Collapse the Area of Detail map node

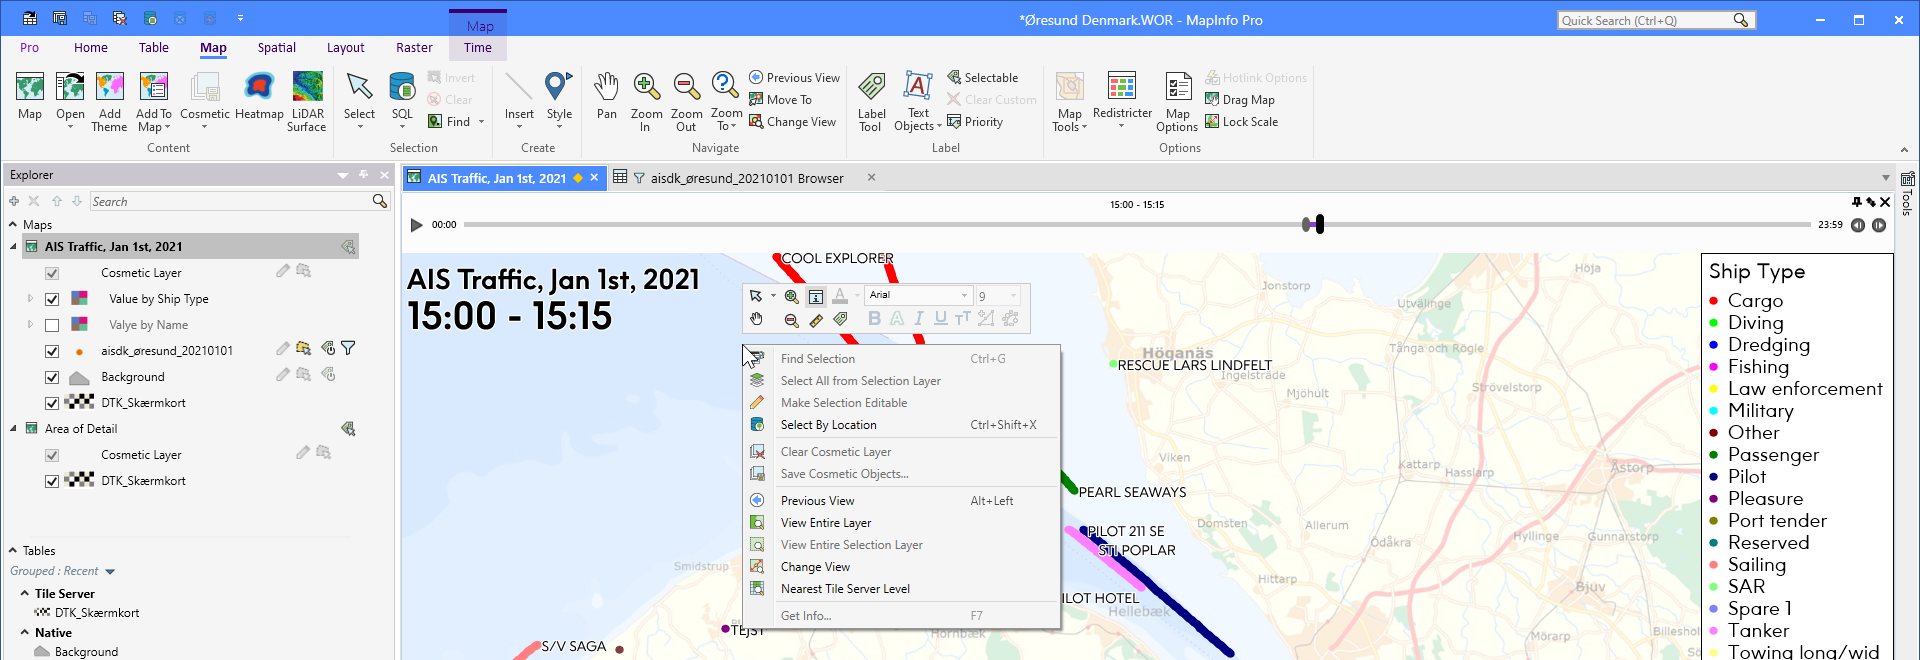coord(13,428)
